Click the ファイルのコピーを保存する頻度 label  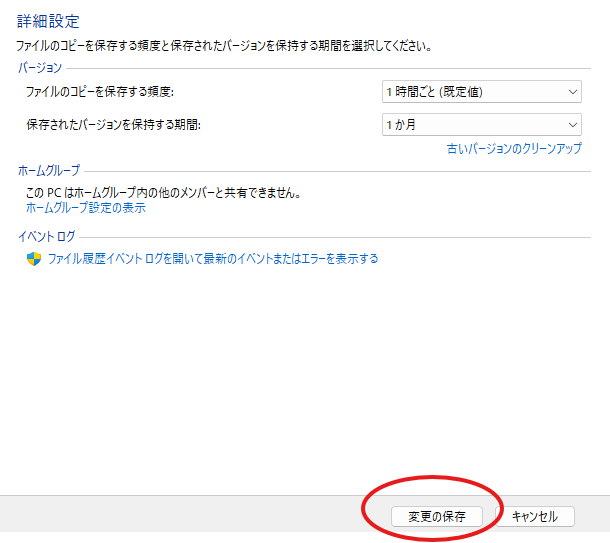(100, 92)
